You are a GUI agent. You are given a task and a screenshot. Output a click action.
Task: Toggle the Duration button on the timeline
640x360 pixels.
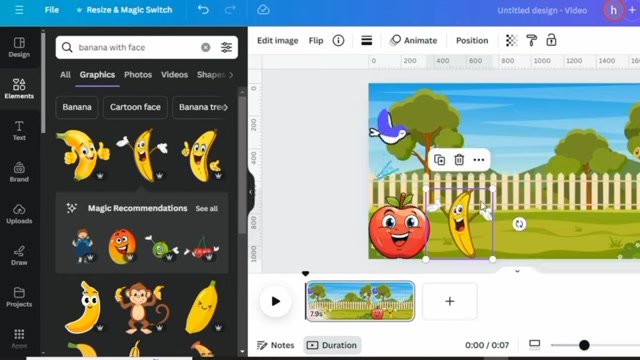coord(332,345)
